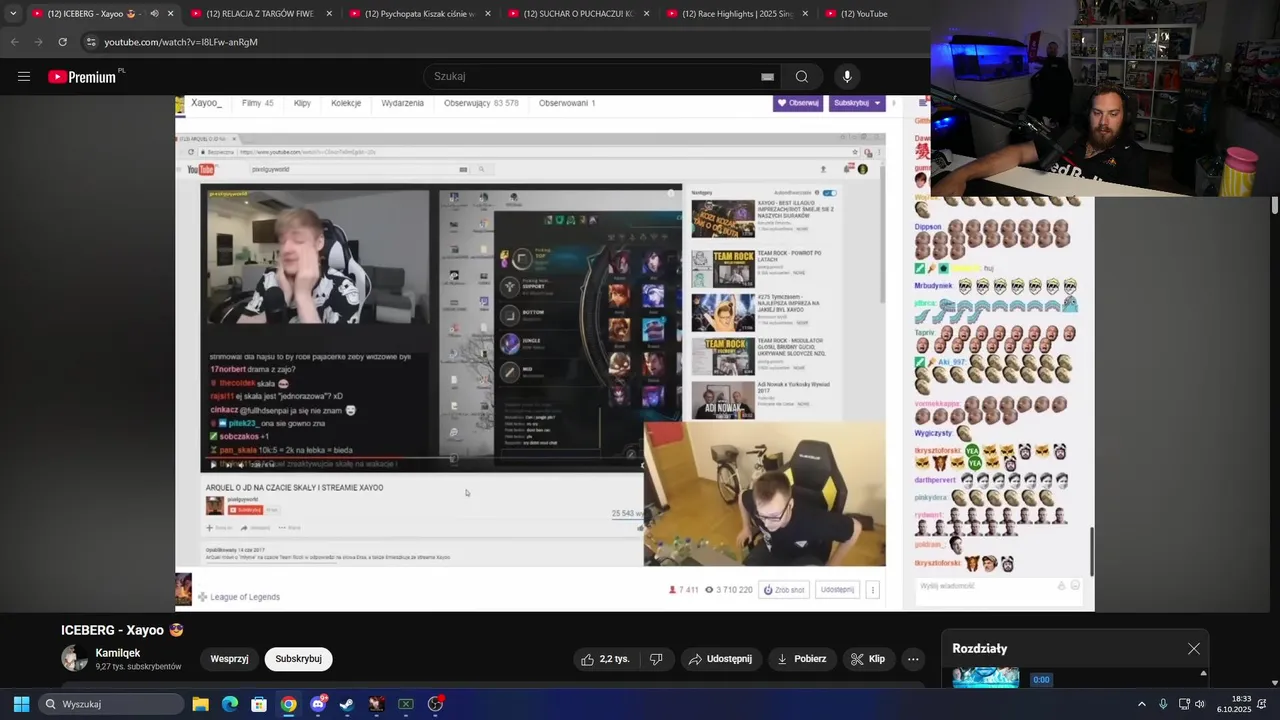Expand the hidden system tray icons

coord(1142,704)
